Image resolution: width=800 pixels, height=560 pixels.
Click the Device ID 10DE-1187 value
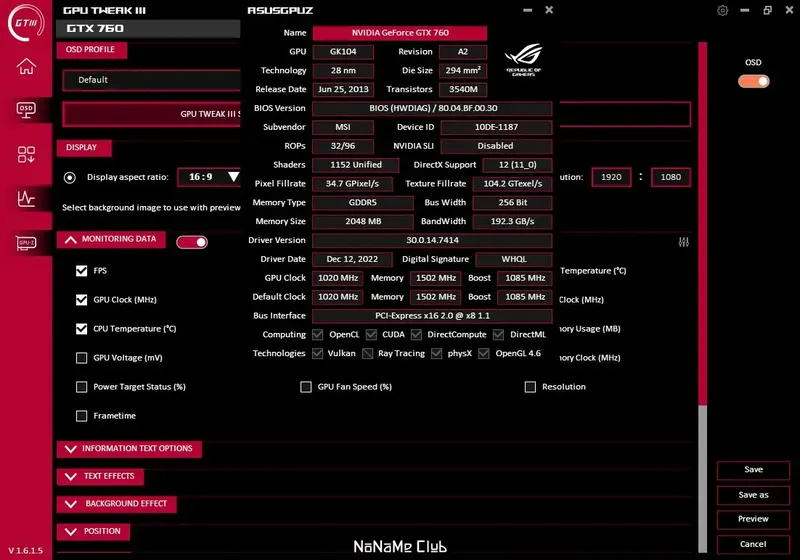point(496,127)
